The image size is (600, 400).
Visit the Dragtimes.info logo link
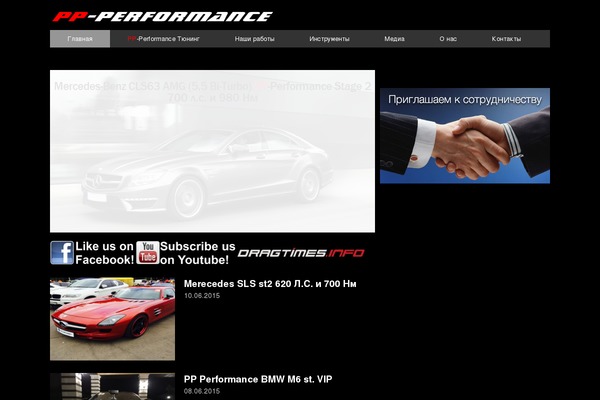point(301,253)
